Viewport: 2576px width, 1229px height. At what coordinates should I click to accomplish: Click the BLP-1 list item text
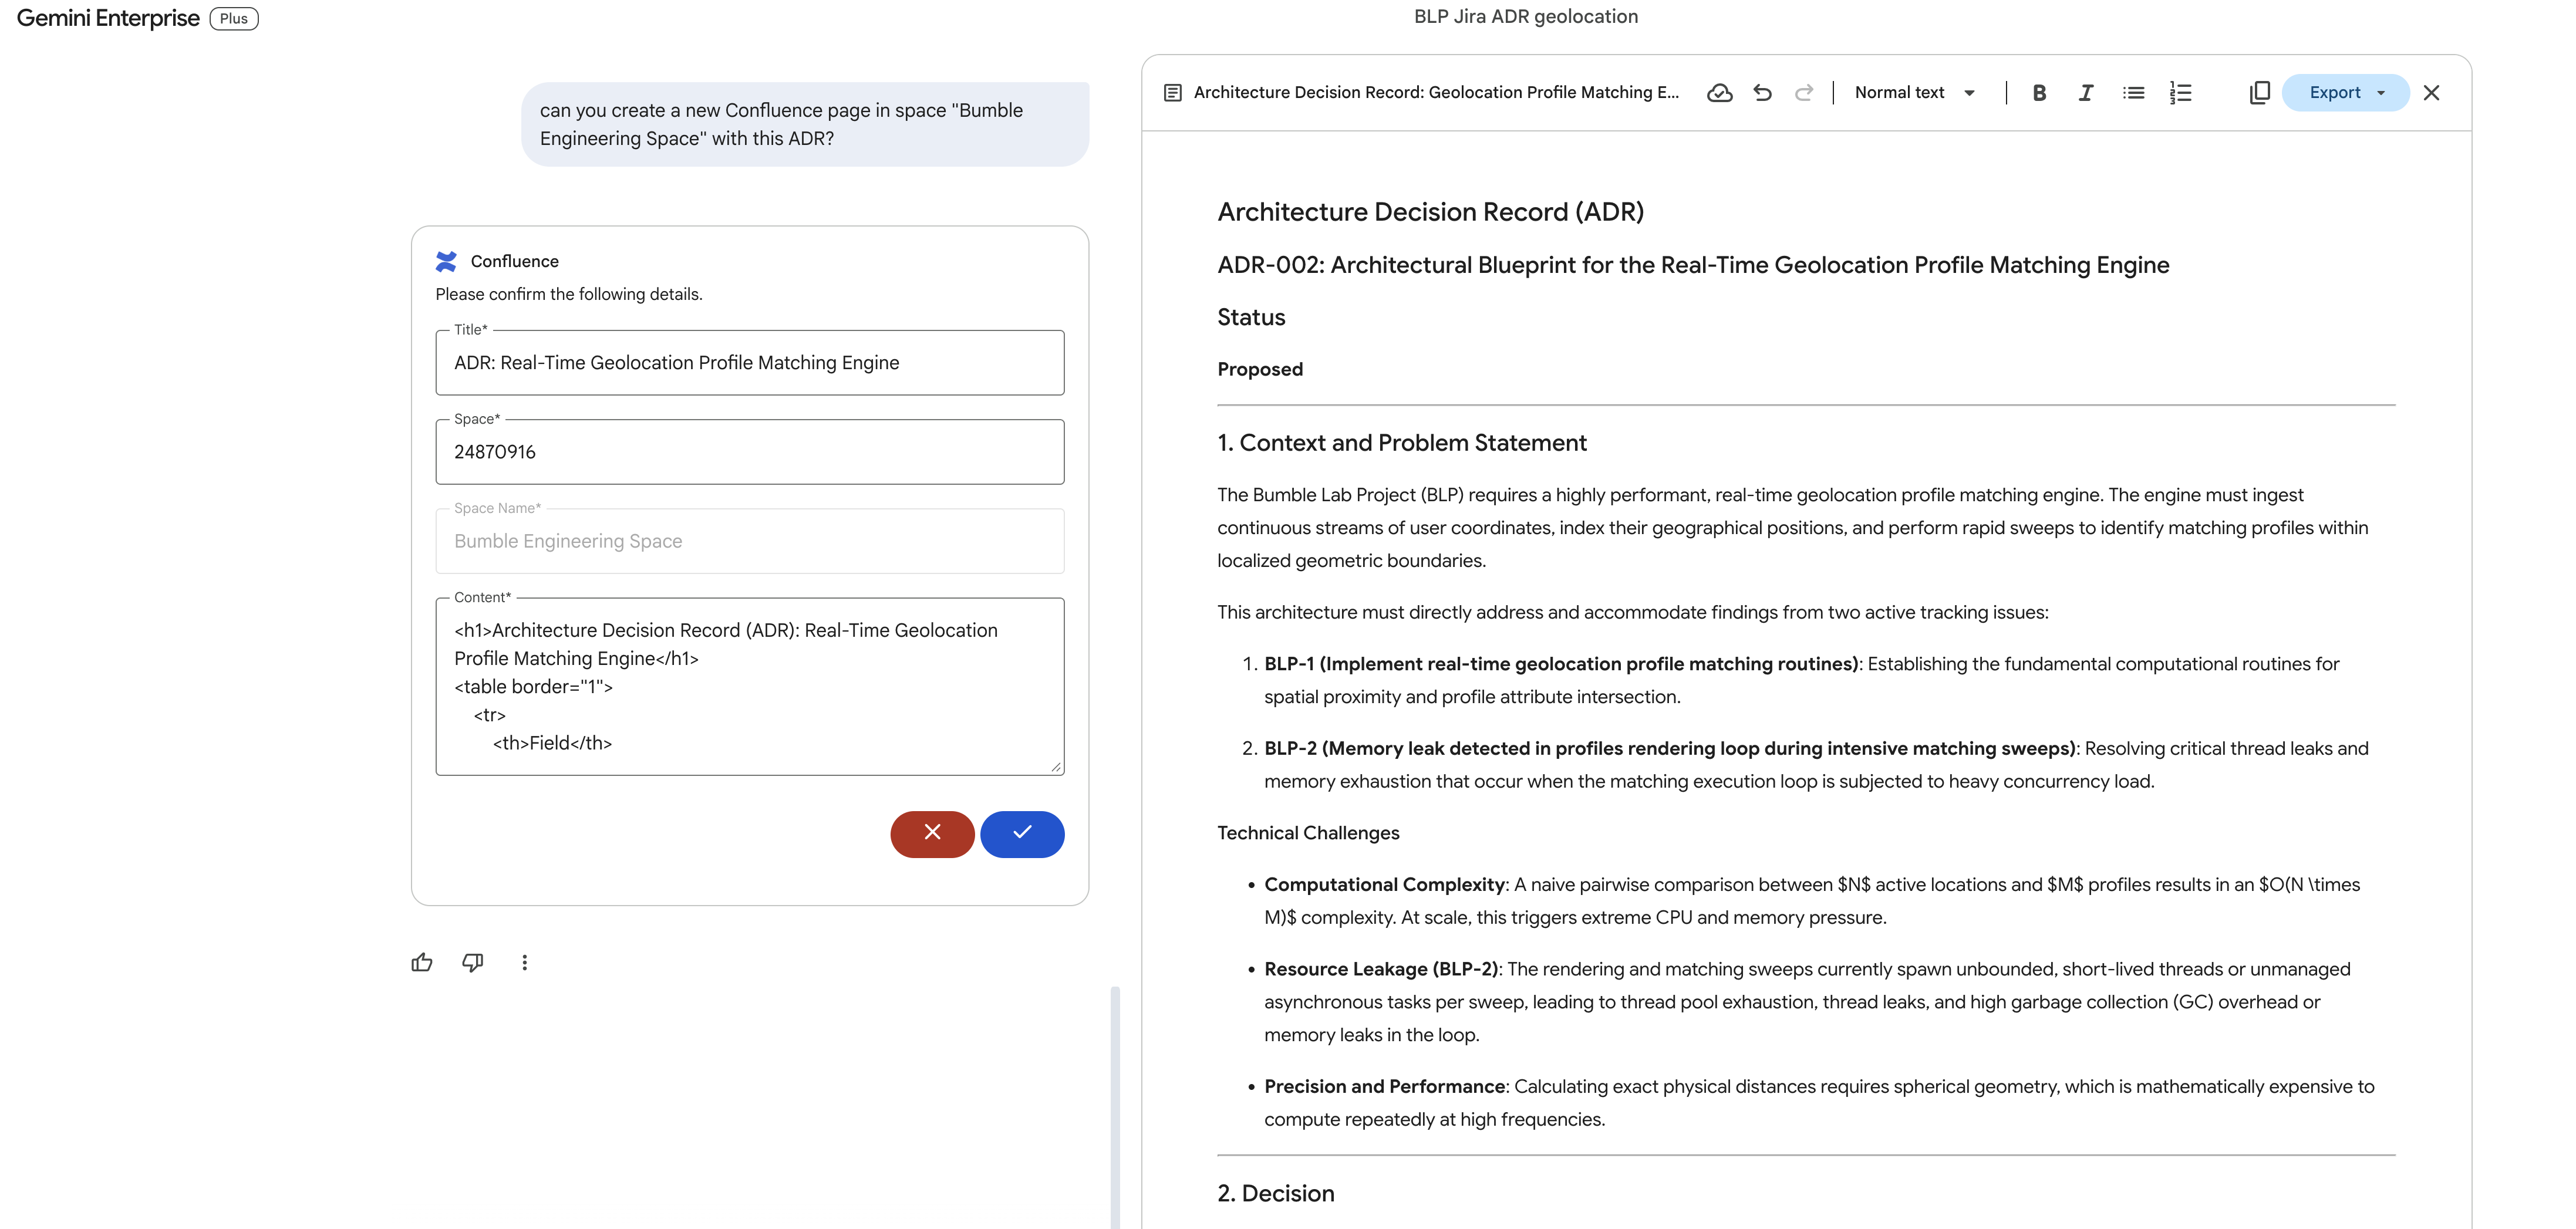click(x=1801, y=680)
